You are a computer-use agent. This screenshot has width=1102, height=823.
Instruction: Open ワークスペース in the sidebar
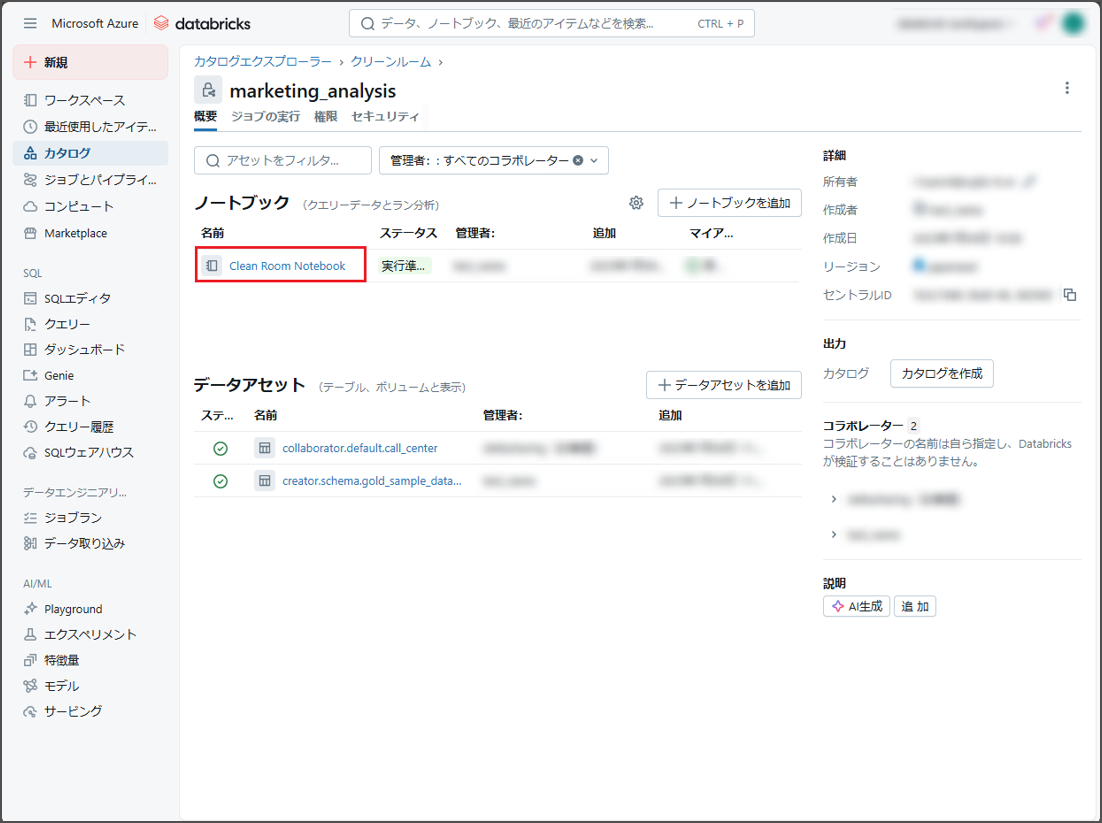pyautogui.click(x=90, y=101)
